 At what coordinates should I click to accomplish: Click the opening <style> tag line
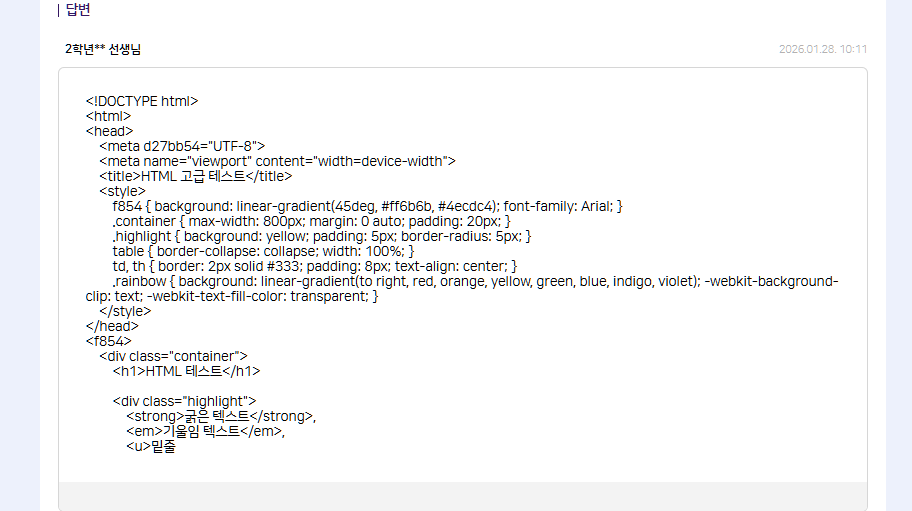tap(122, 191)
